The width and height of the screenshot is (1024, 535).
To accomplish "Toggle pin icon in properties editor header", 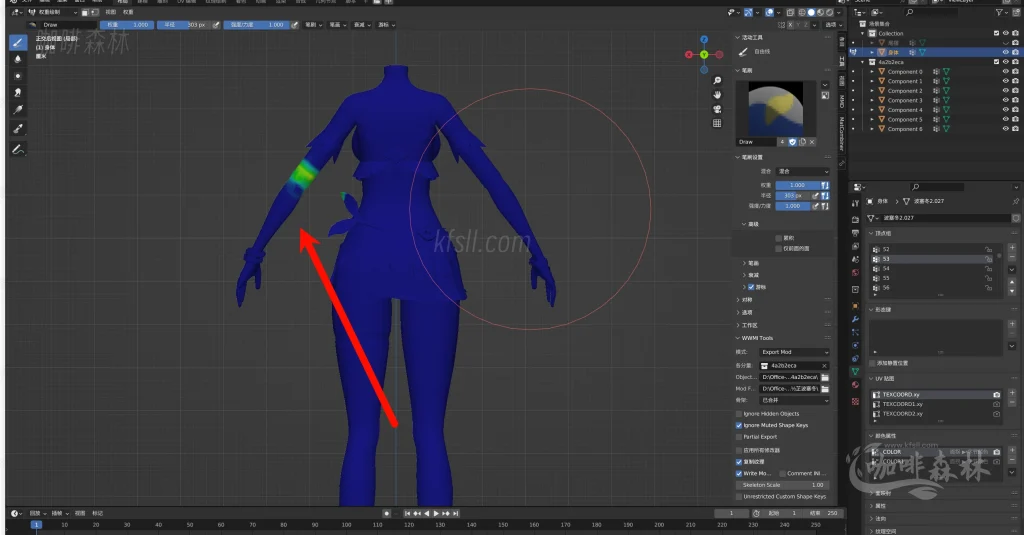I will 1016,201.
